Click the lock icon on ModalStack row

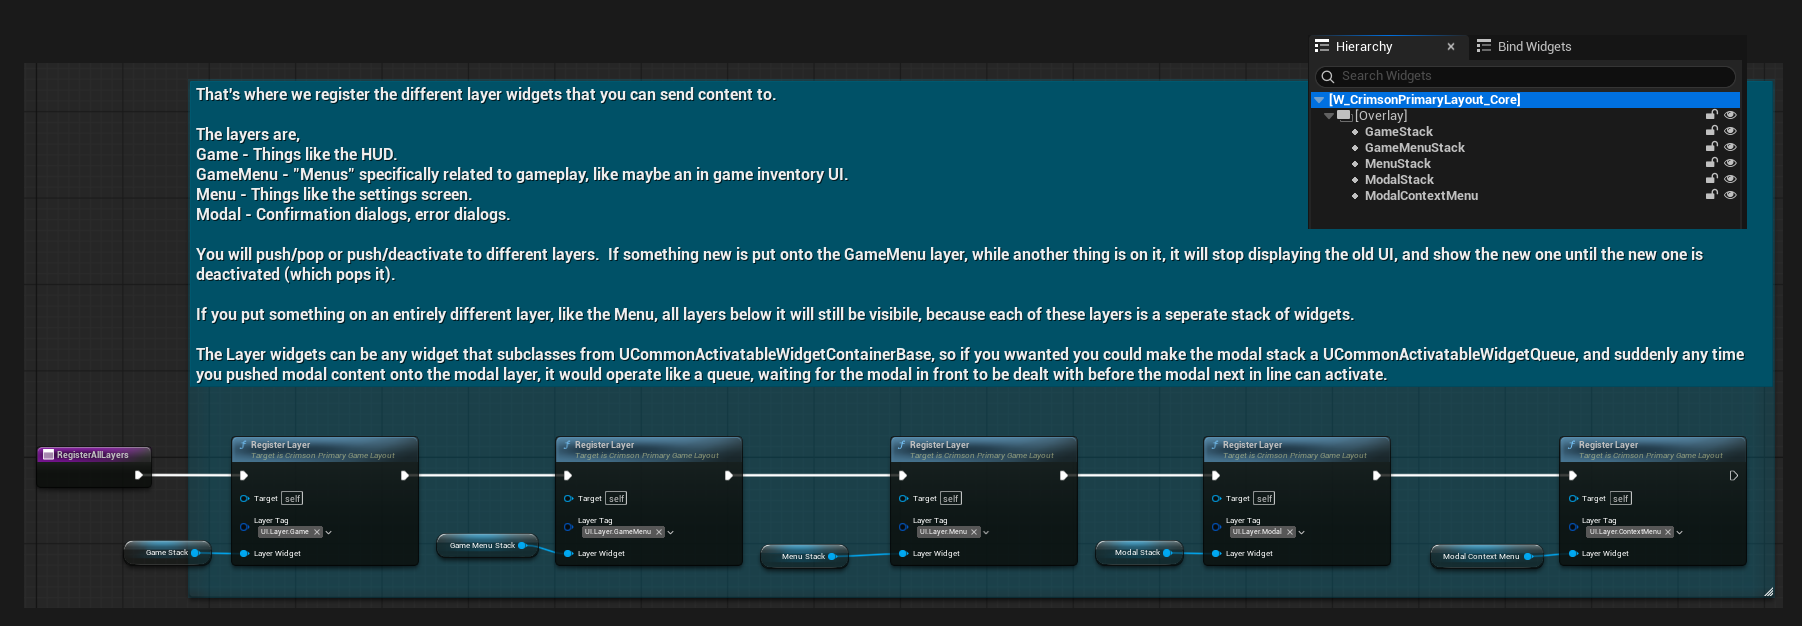click(1711, 179)
